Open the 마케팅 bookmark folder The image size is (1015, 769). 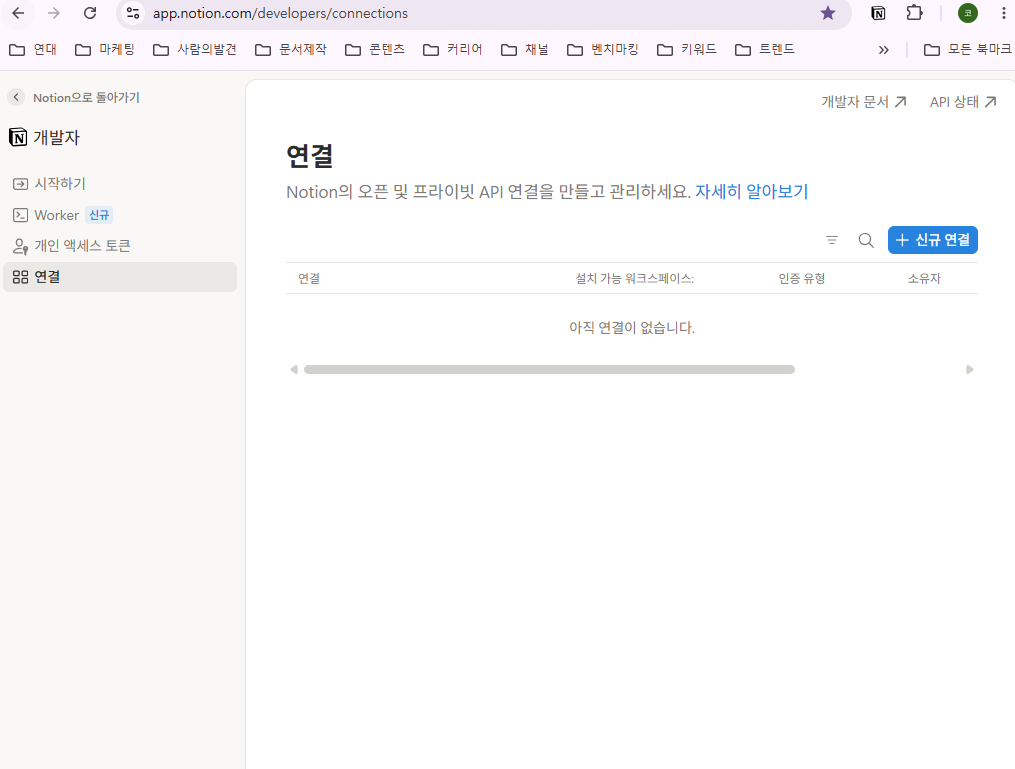105,49
